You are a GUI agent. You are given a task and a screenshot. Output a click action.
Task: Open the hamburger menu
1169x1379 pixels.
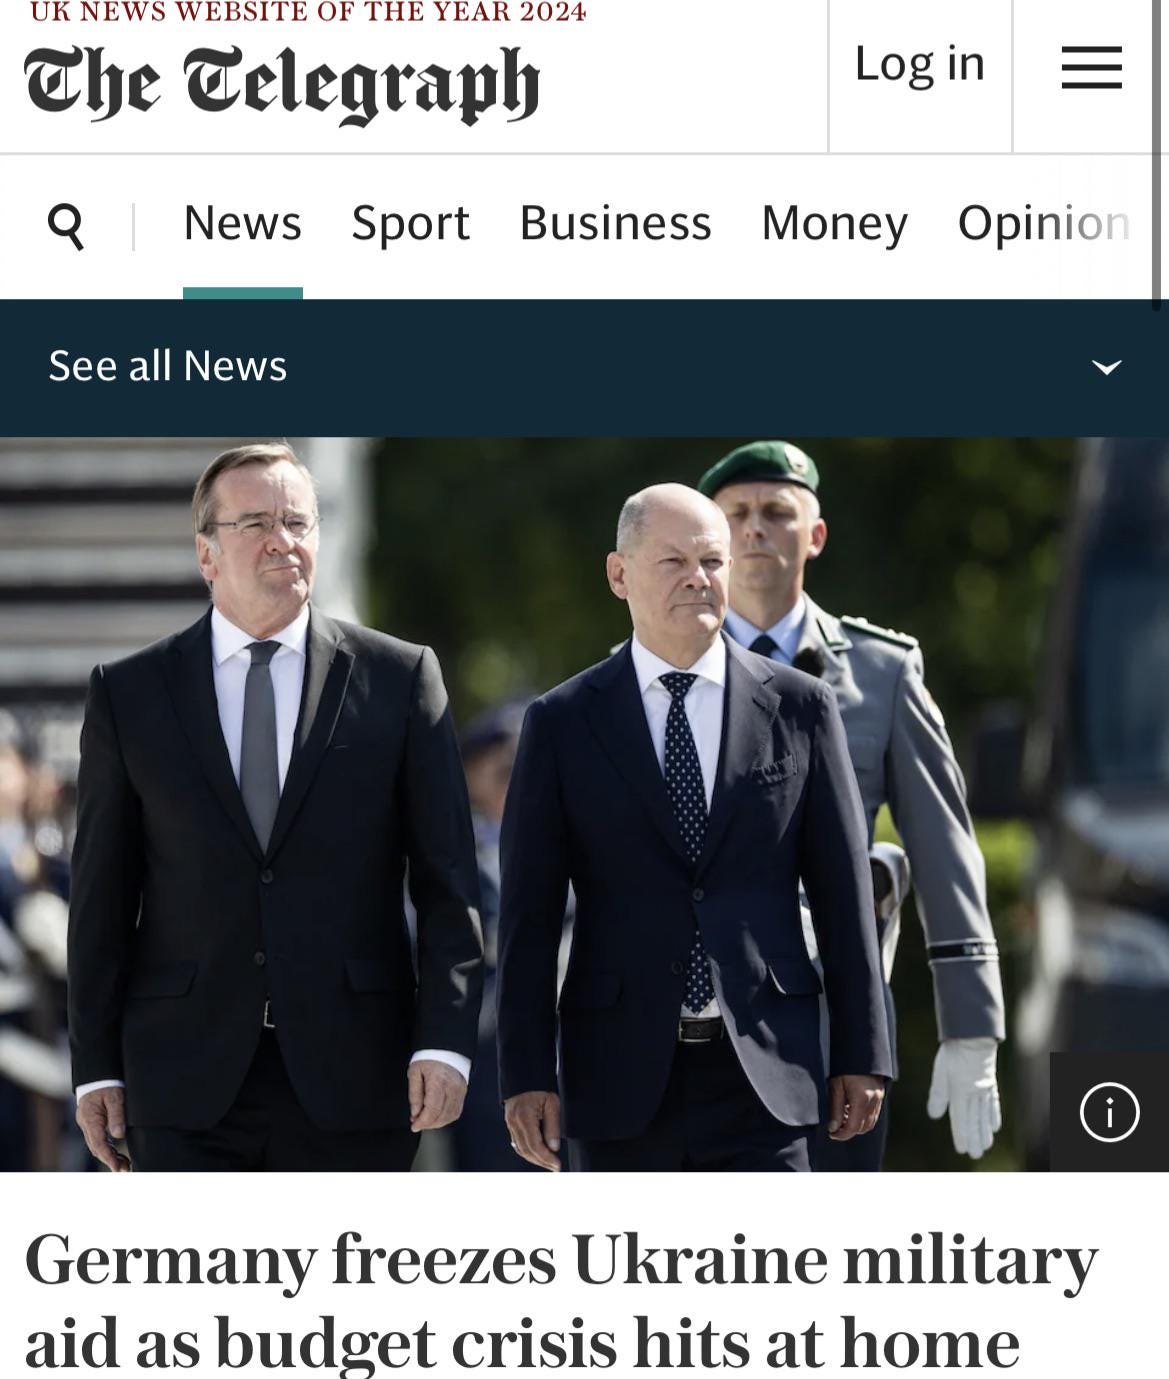click(1091, 67)
